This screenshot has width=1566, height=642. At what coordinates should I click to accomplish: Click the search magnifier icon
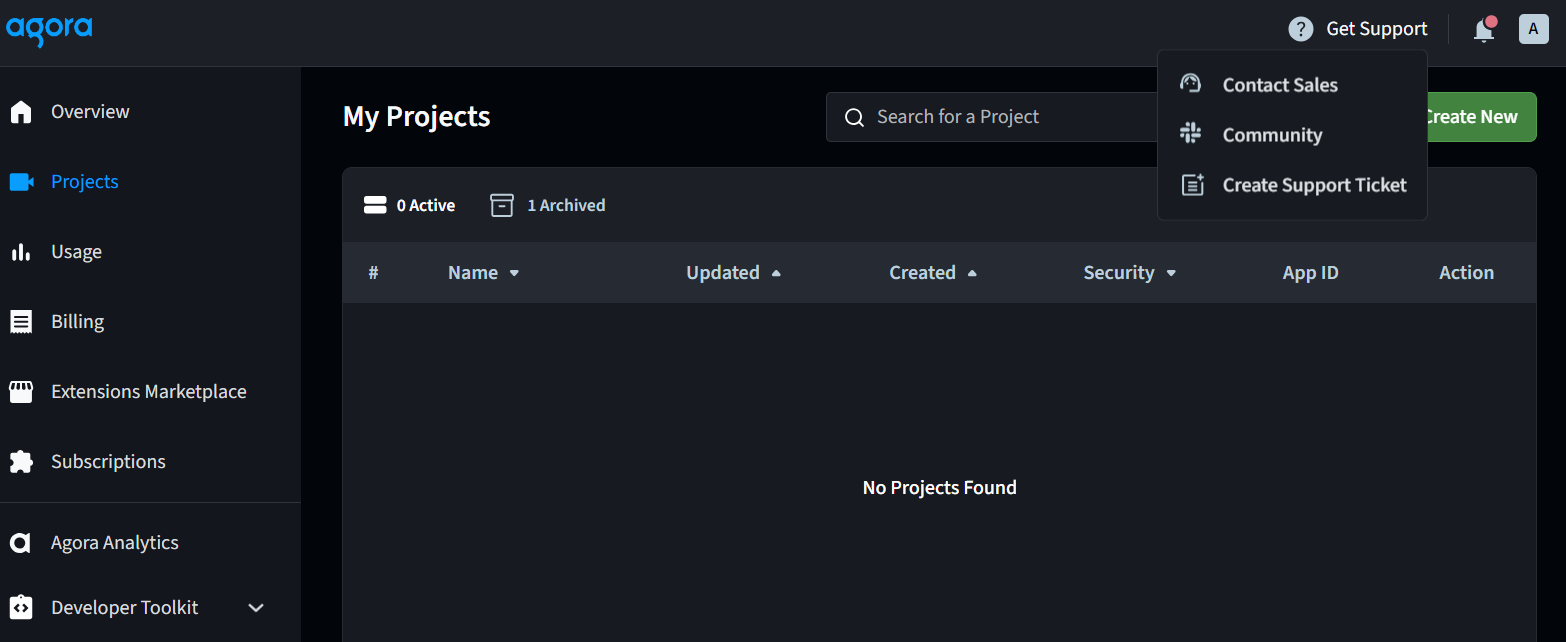coord(854,118)
